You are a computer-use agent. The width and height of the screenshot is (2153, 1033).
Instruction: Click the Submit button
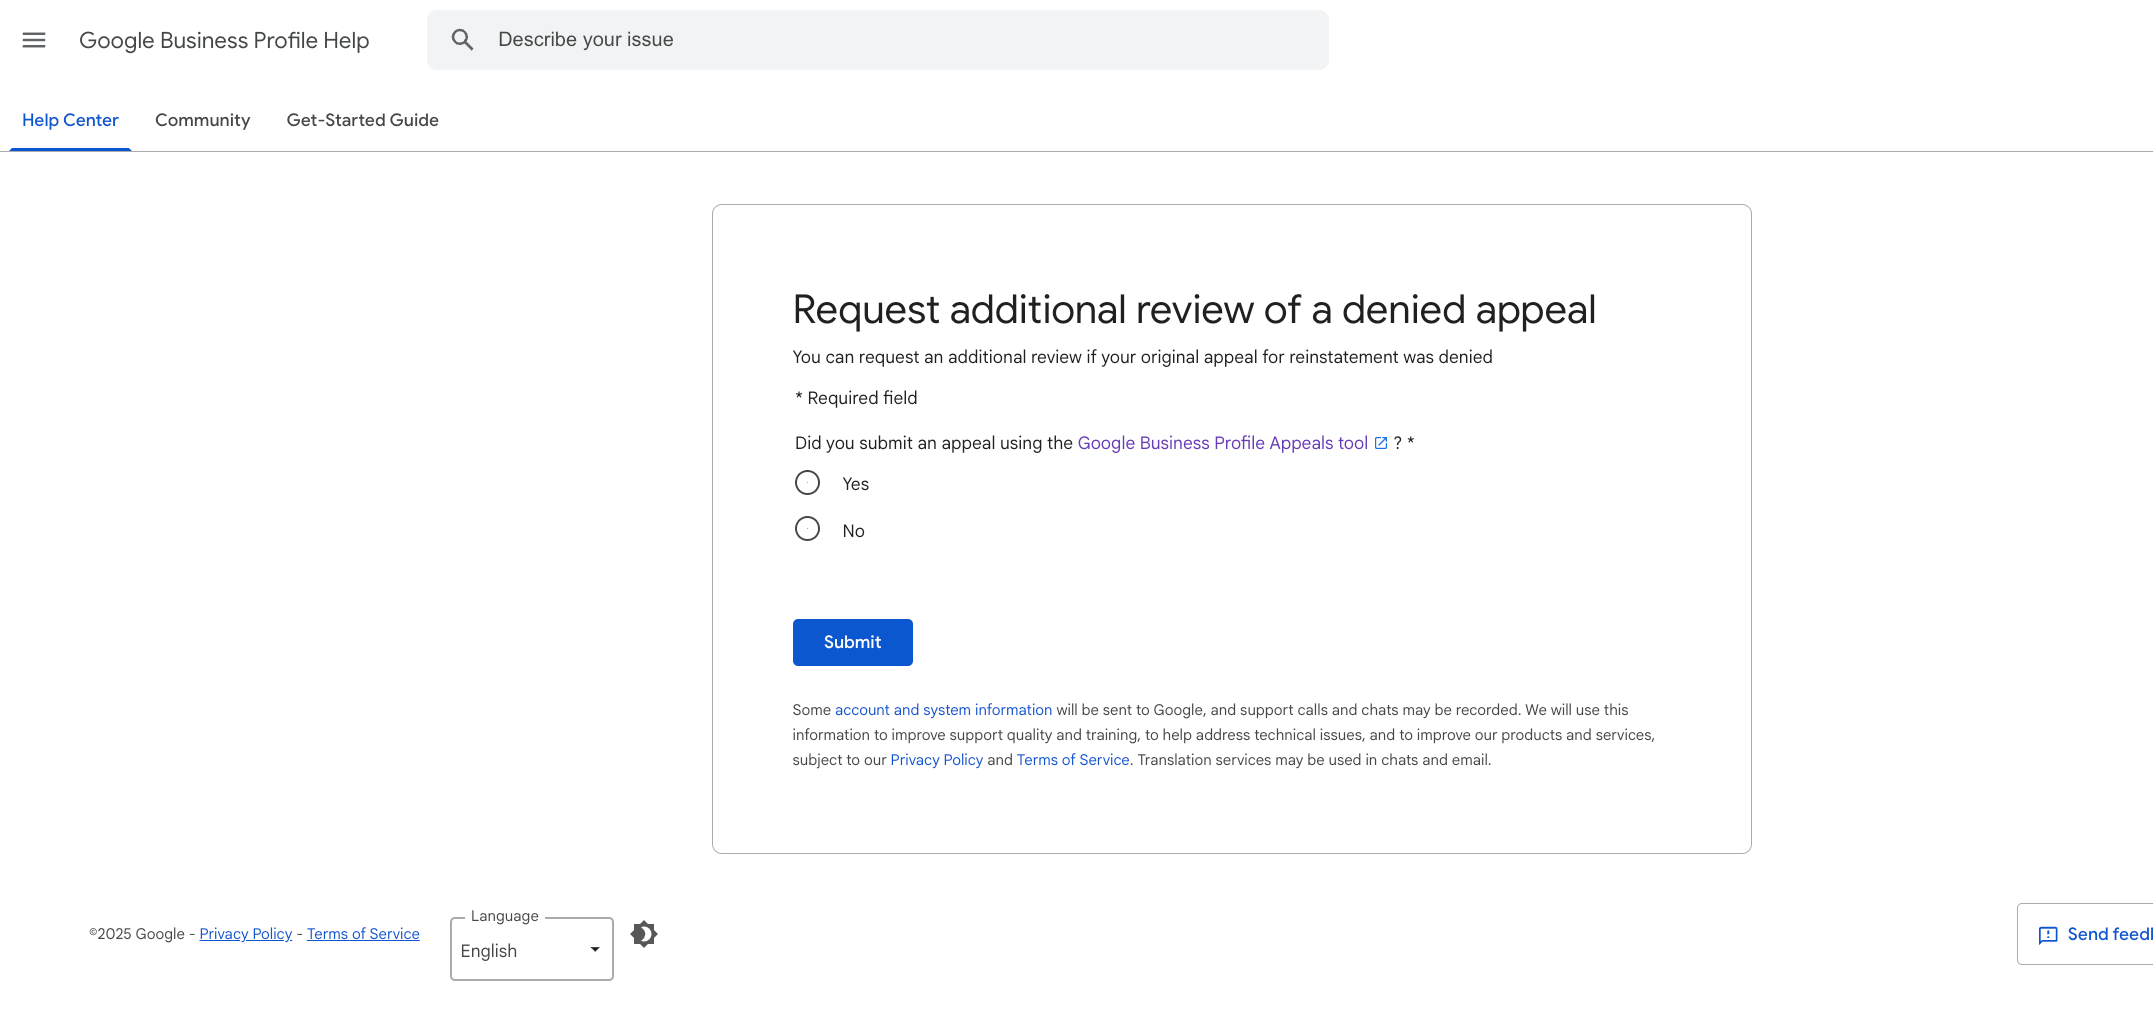(853, 642)
